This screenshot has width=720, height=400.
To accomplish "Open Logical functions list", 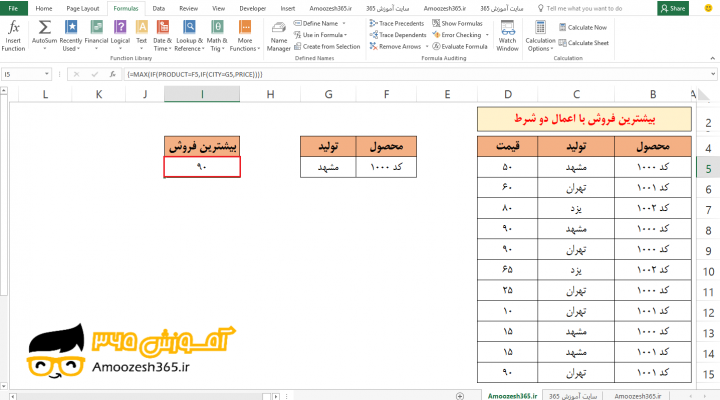I will coord(120,36).
